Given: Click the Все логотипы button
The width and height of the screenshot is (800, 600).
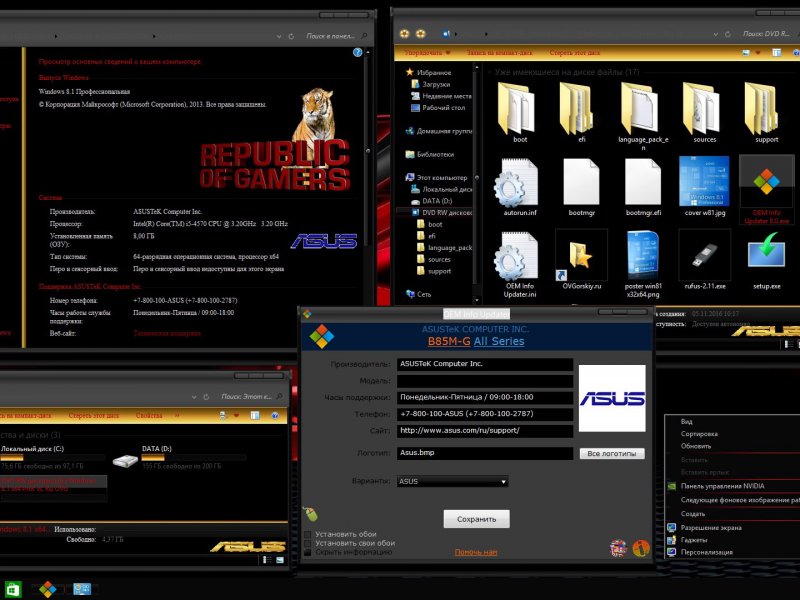Looking at the screenshot, I should (612, 453).
